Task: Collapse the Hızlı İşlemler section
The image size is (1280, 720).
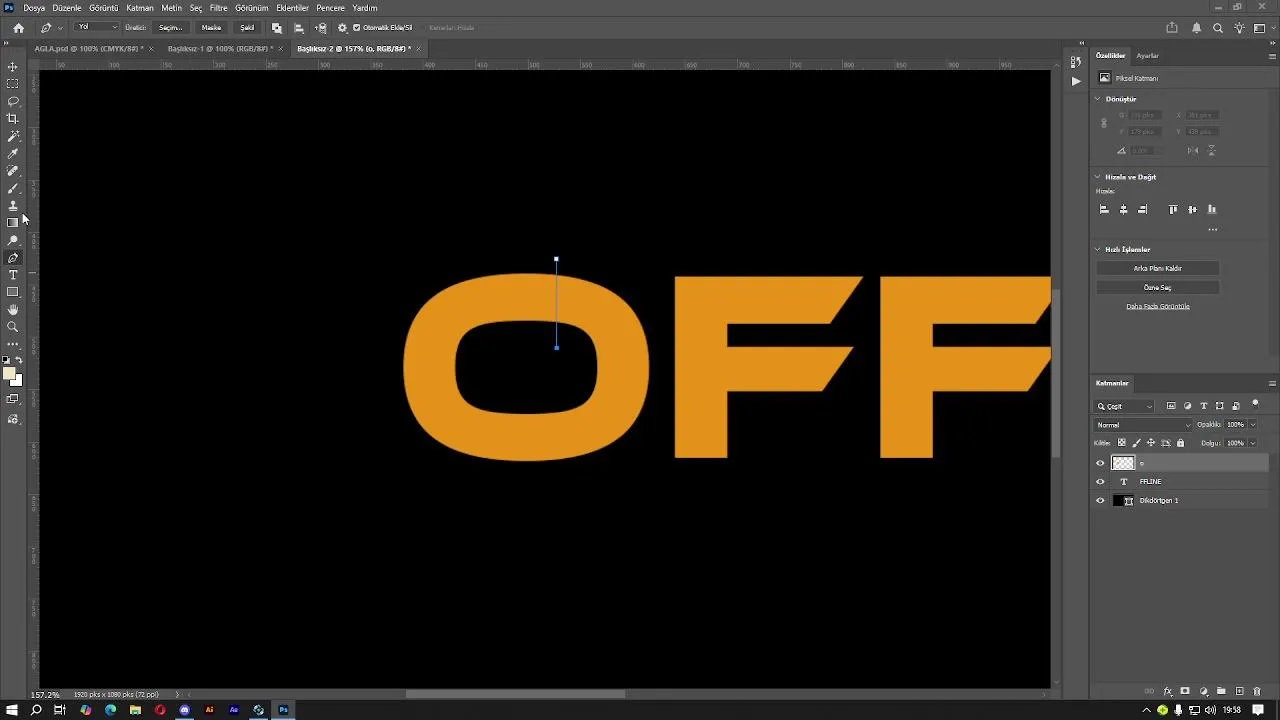Action: [x=1097, y=249]
